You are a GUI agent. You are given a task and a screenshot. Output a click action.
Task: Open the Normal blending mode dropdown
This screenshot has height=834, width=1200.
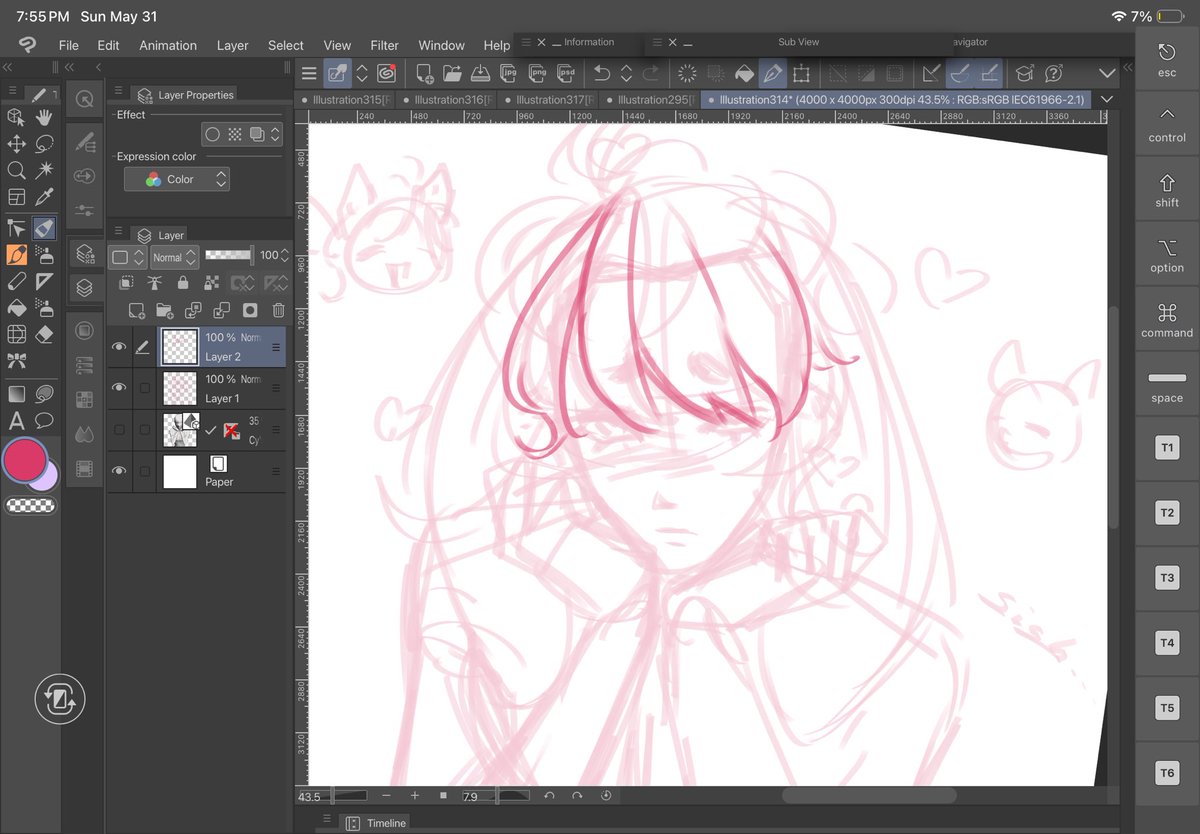click(174, 257)
